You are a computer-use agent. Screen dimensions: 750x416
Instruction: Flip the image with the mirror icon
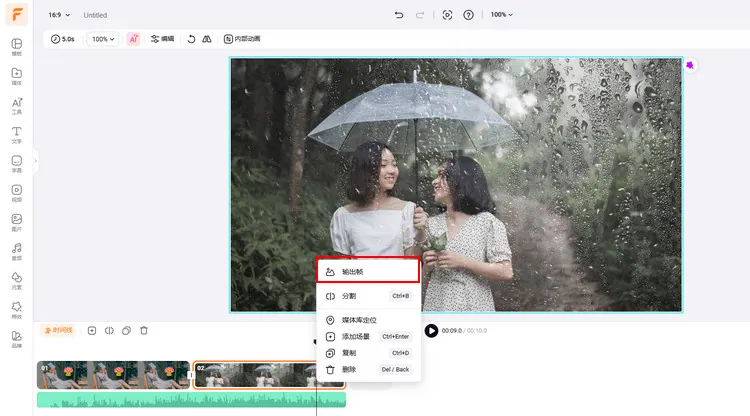click(207, 39)
